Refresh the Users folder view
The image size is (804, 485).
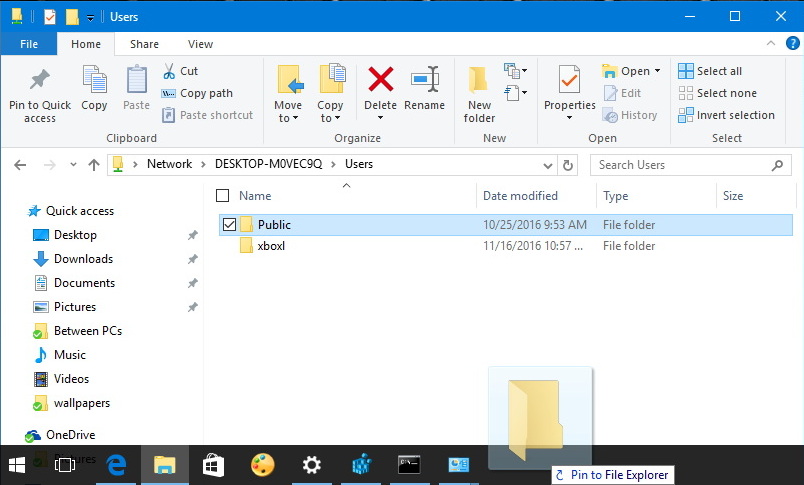(x=568, y=165)
